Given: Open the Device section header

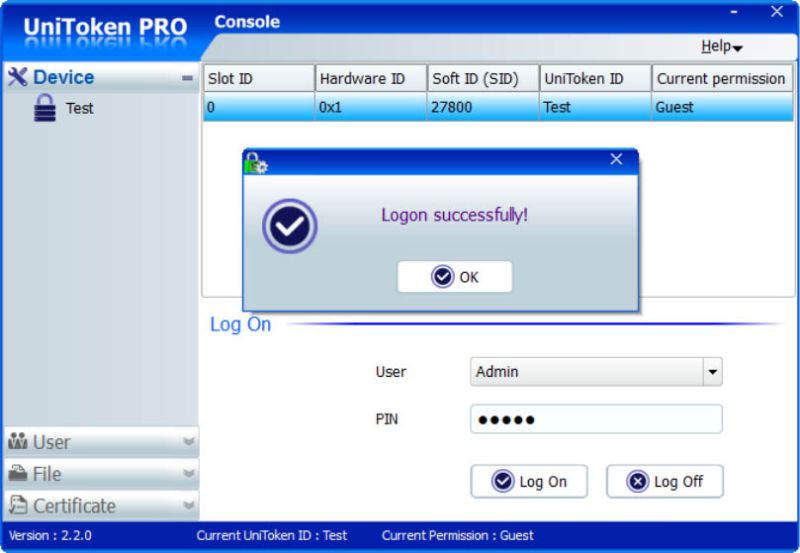Looking at the screenshot, I should (101, 78).
